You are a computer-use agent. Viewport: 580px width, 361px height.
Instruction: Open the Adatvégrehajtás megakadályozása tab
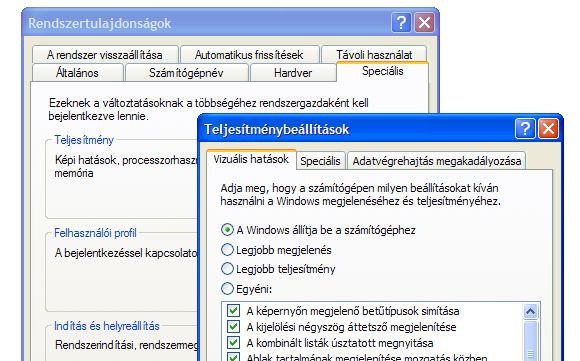tap(436, 161)
